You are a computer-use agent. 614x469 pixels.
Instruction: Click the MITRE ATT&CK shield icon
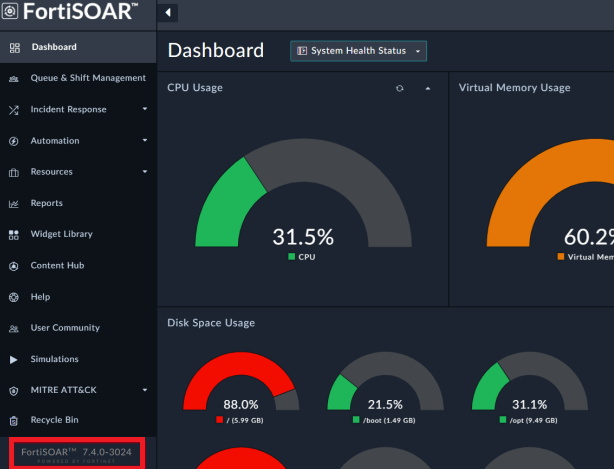(14, 391)
